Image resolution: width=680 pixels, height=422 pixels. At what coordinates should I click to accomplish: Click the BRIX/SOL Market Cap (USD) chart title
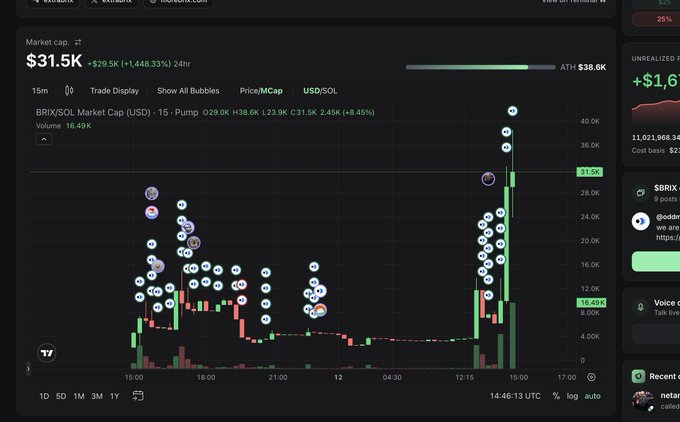[117, 112]
